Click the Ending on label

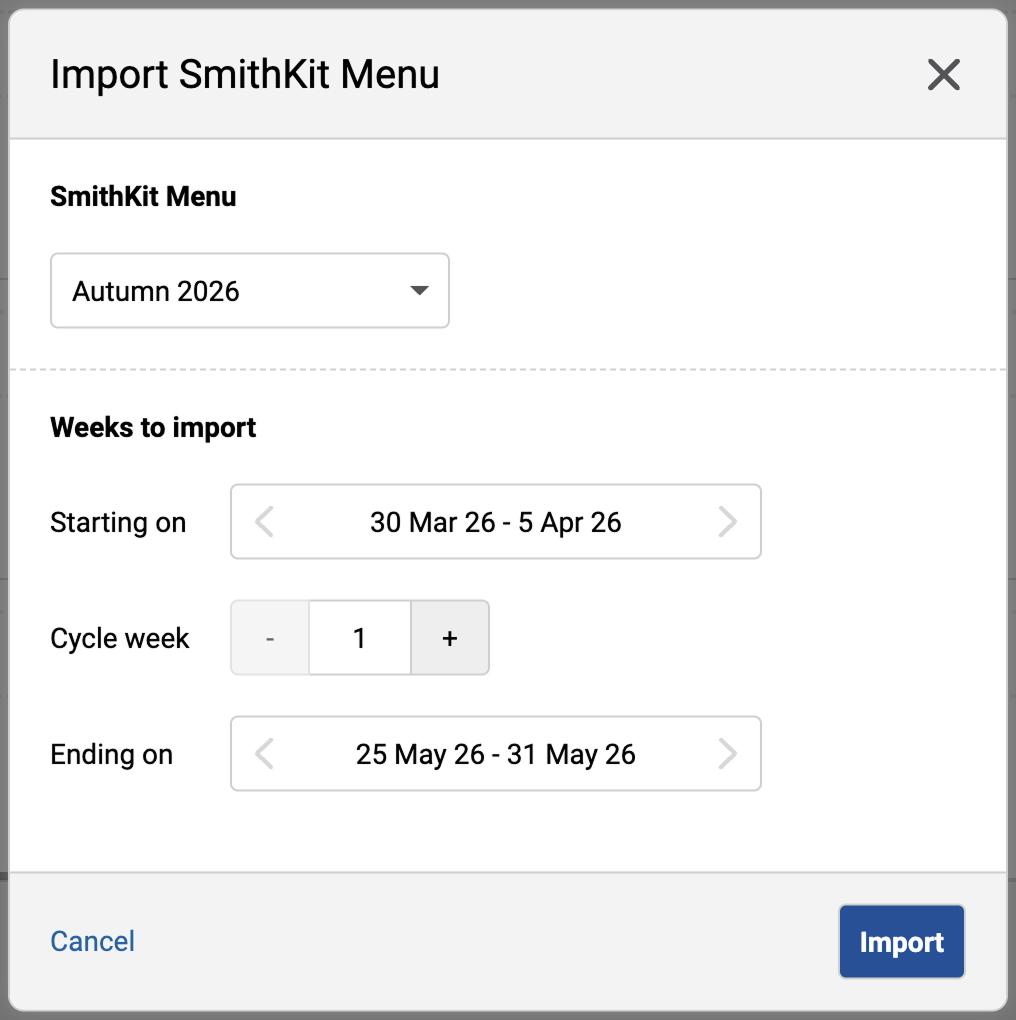112,754
